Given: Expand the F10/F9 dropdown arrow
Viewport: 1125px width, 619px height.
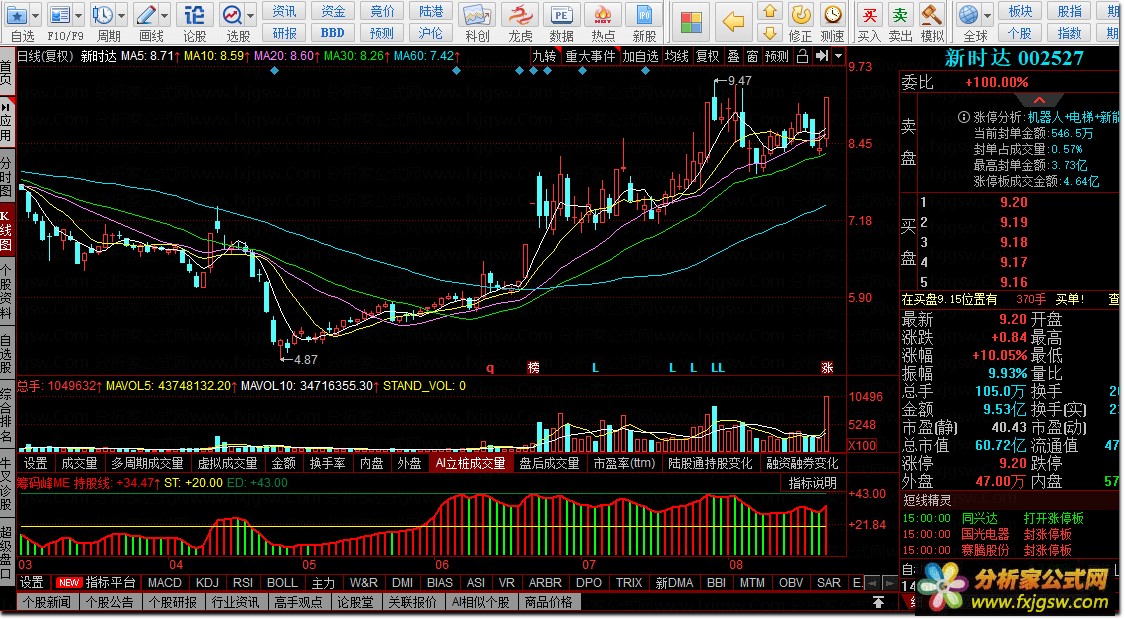Looking at the screenshot, I should [79, 14].
